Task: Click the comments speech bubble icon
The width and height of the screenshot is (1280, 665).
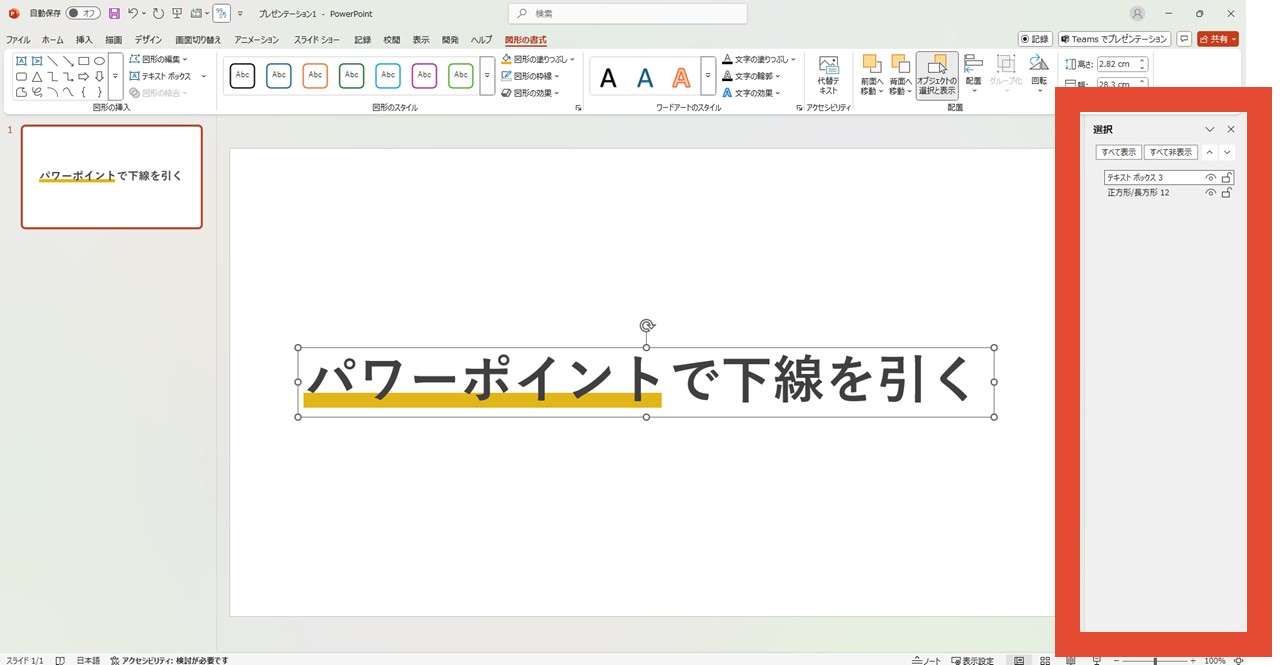Action: 1184,39
